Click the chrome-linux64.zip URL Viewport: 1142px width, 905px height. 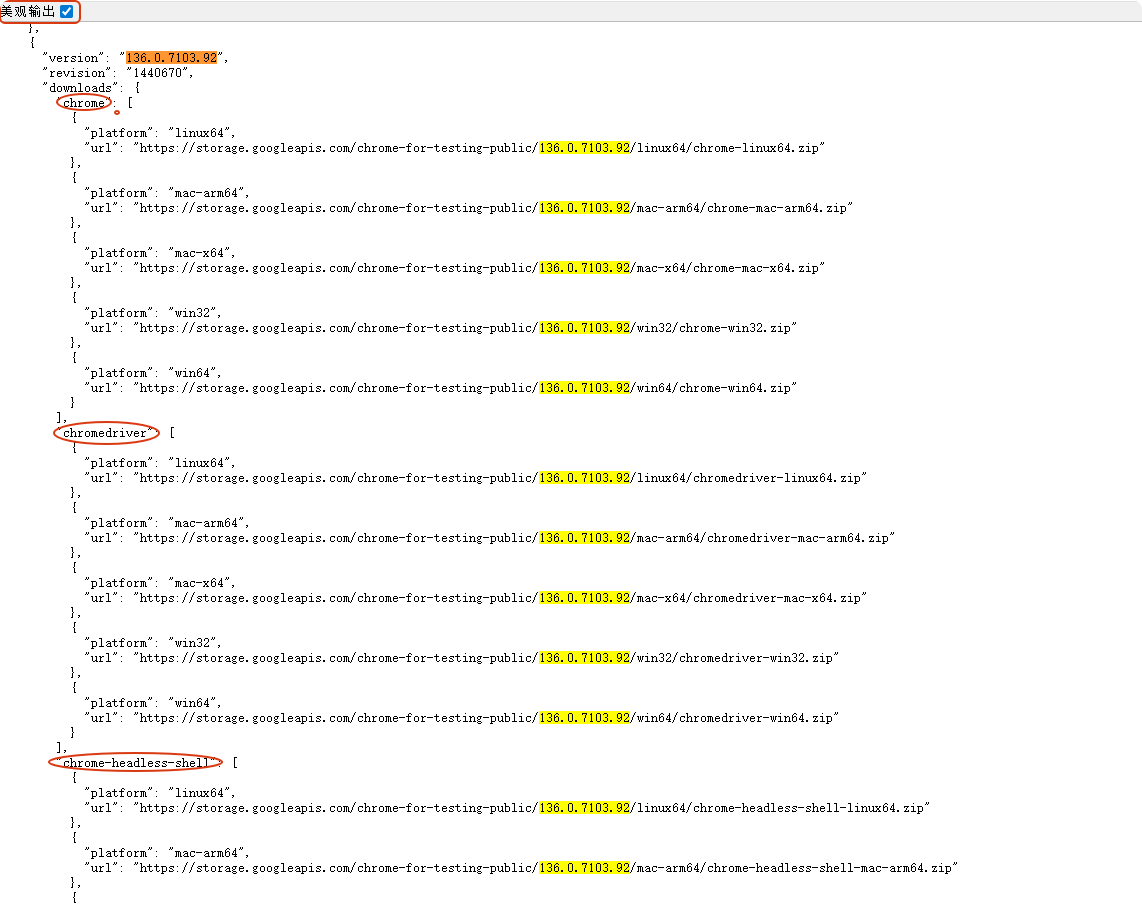(479, 148)
